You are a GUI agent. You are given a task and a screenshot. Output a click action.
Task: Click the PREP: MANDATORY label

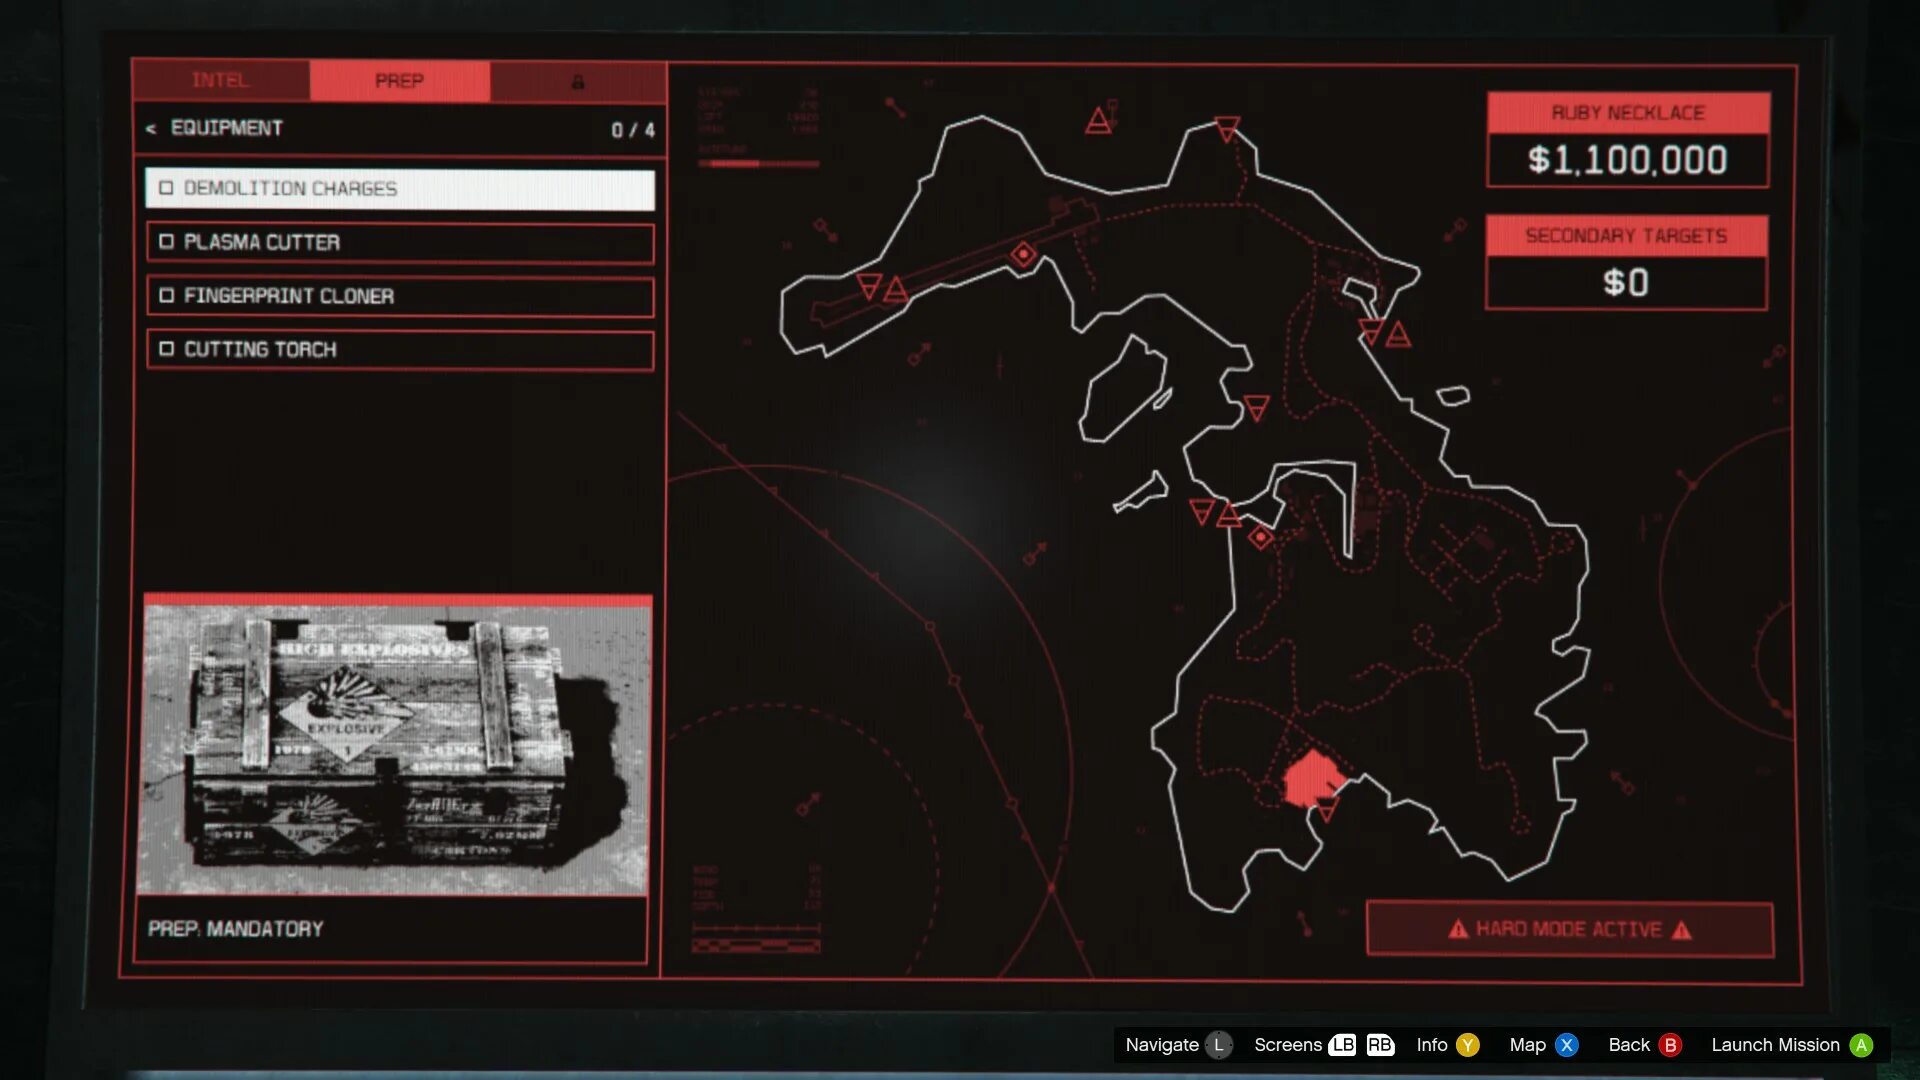[x=236, y=929]
